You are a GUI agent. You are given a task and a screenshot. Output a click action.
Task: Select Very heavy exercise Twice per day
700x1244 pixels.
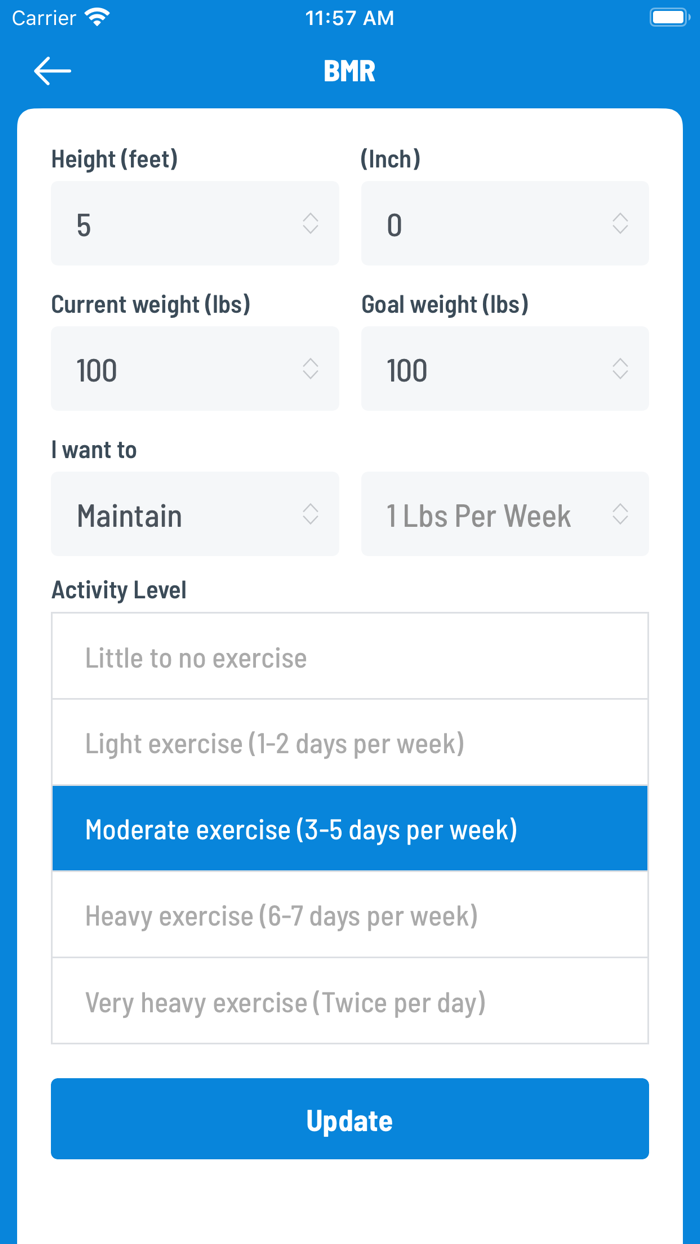350,1001
